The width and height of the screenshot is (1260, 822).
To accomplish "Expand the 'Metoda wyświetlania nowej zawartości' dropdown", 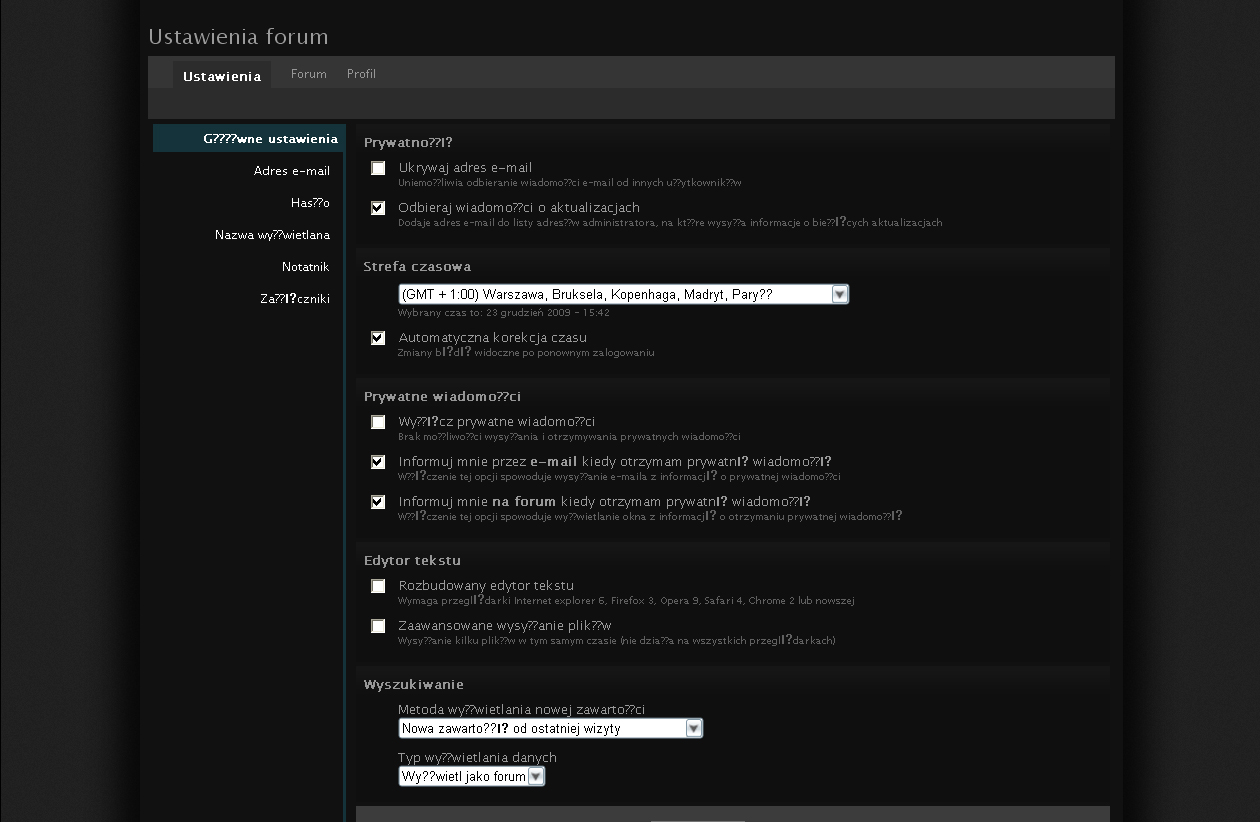I will click(x=550, y=728).
